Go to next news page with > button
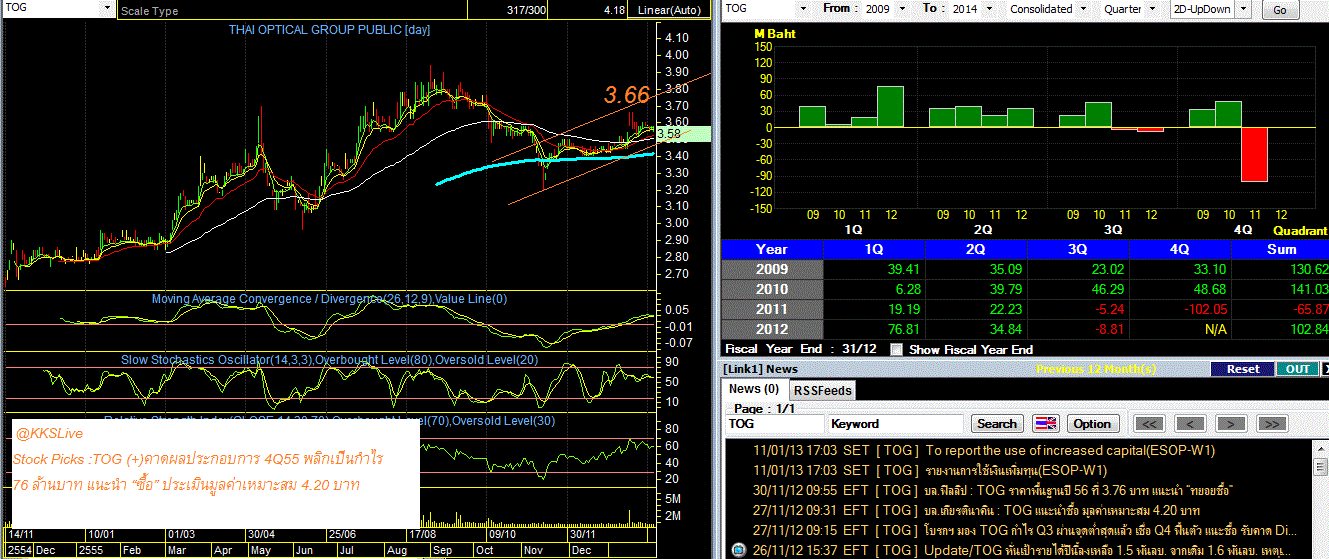The width and height of the screenshot is (1329, 559). [x=1230, y=424]
